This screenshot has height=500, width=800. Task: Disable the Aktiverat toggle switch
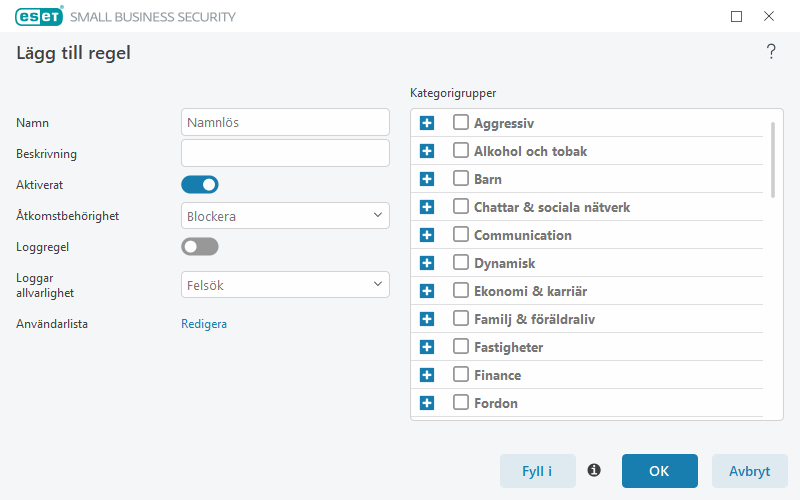200,185
